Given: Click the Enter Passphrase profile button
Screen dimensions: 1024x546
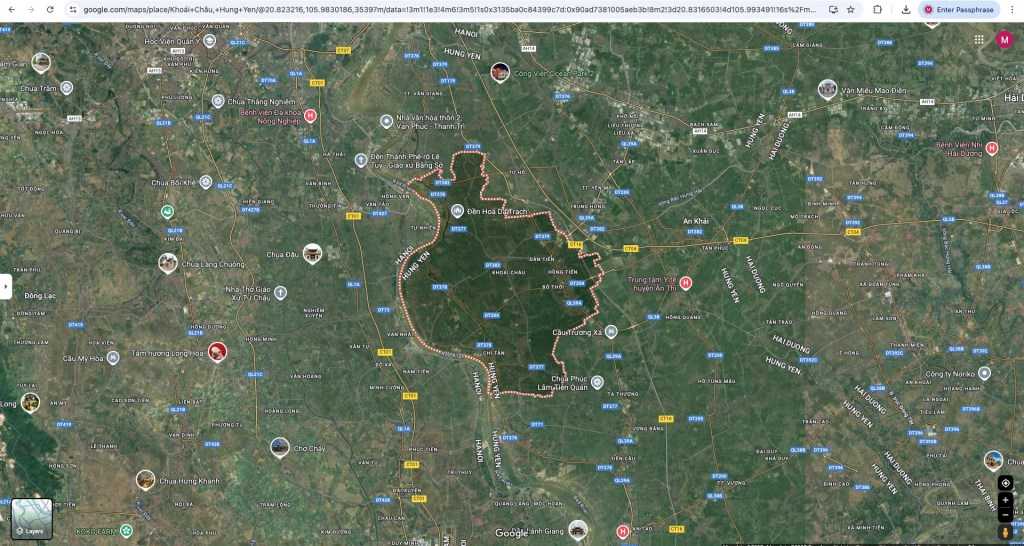Looking at the screenshot, I should coord(957,9).
